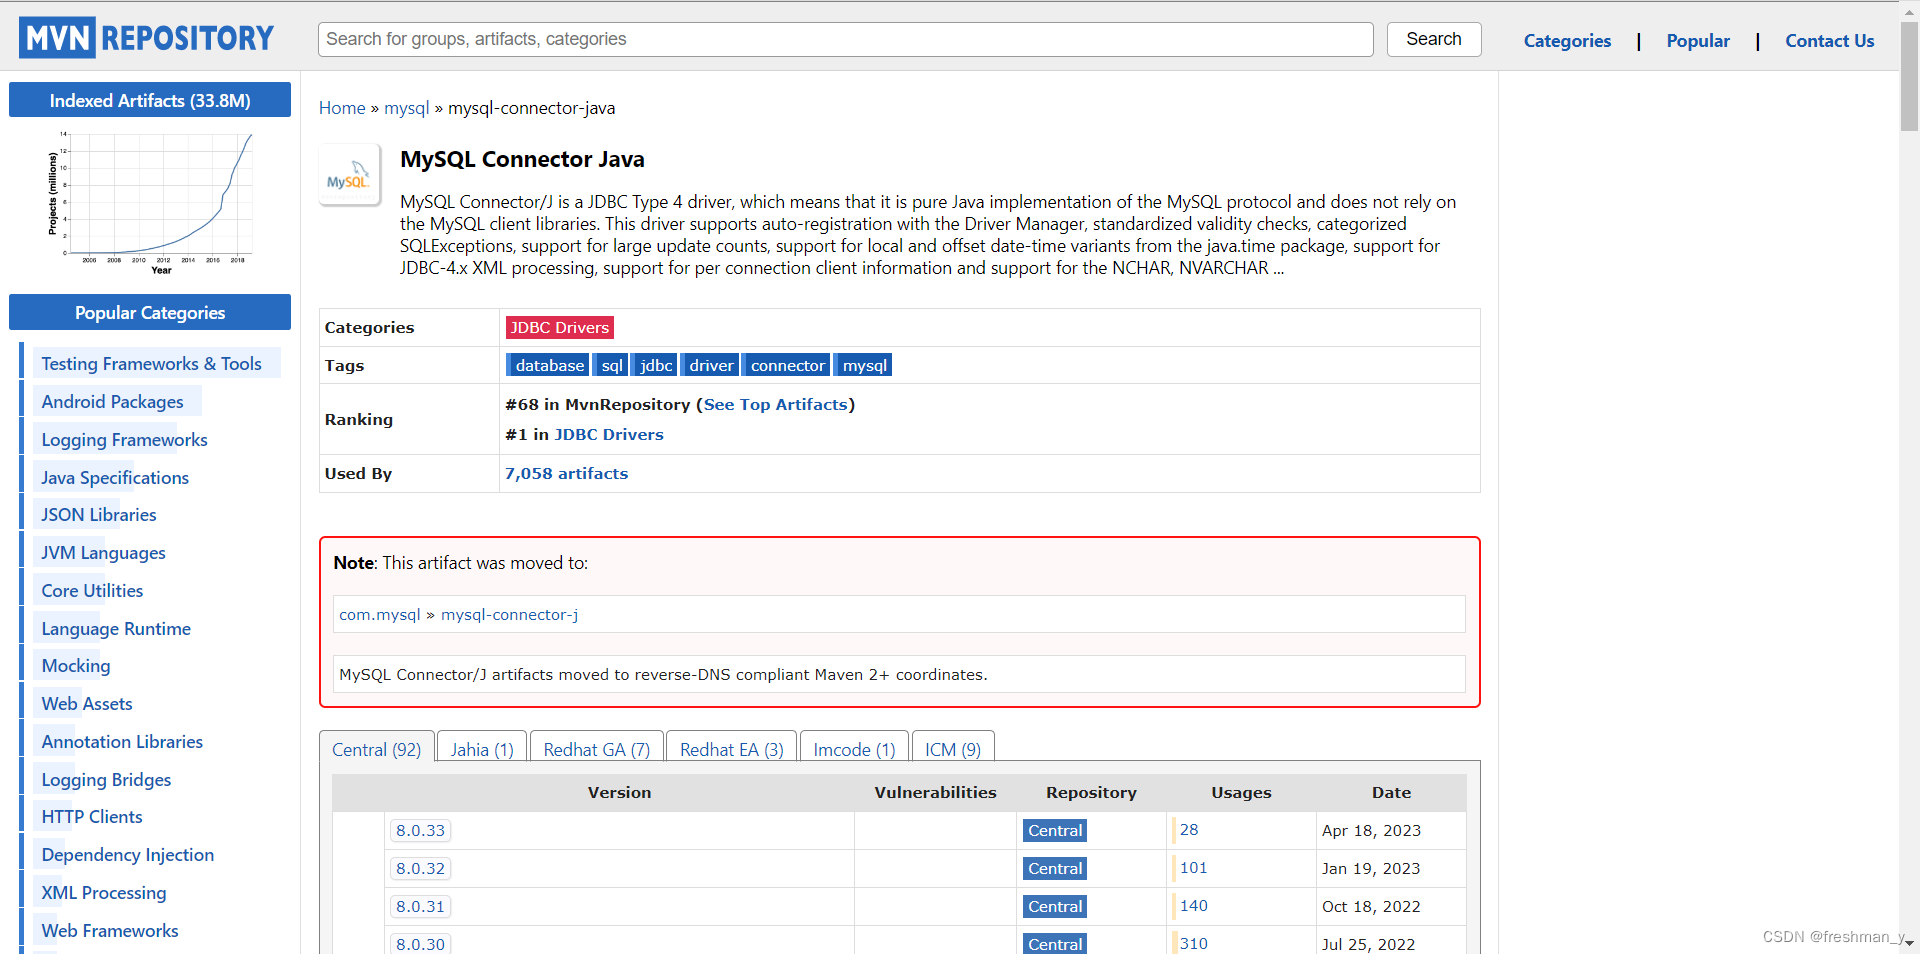
Task: Open Web Assets category
Action: (x=87, y=703)
